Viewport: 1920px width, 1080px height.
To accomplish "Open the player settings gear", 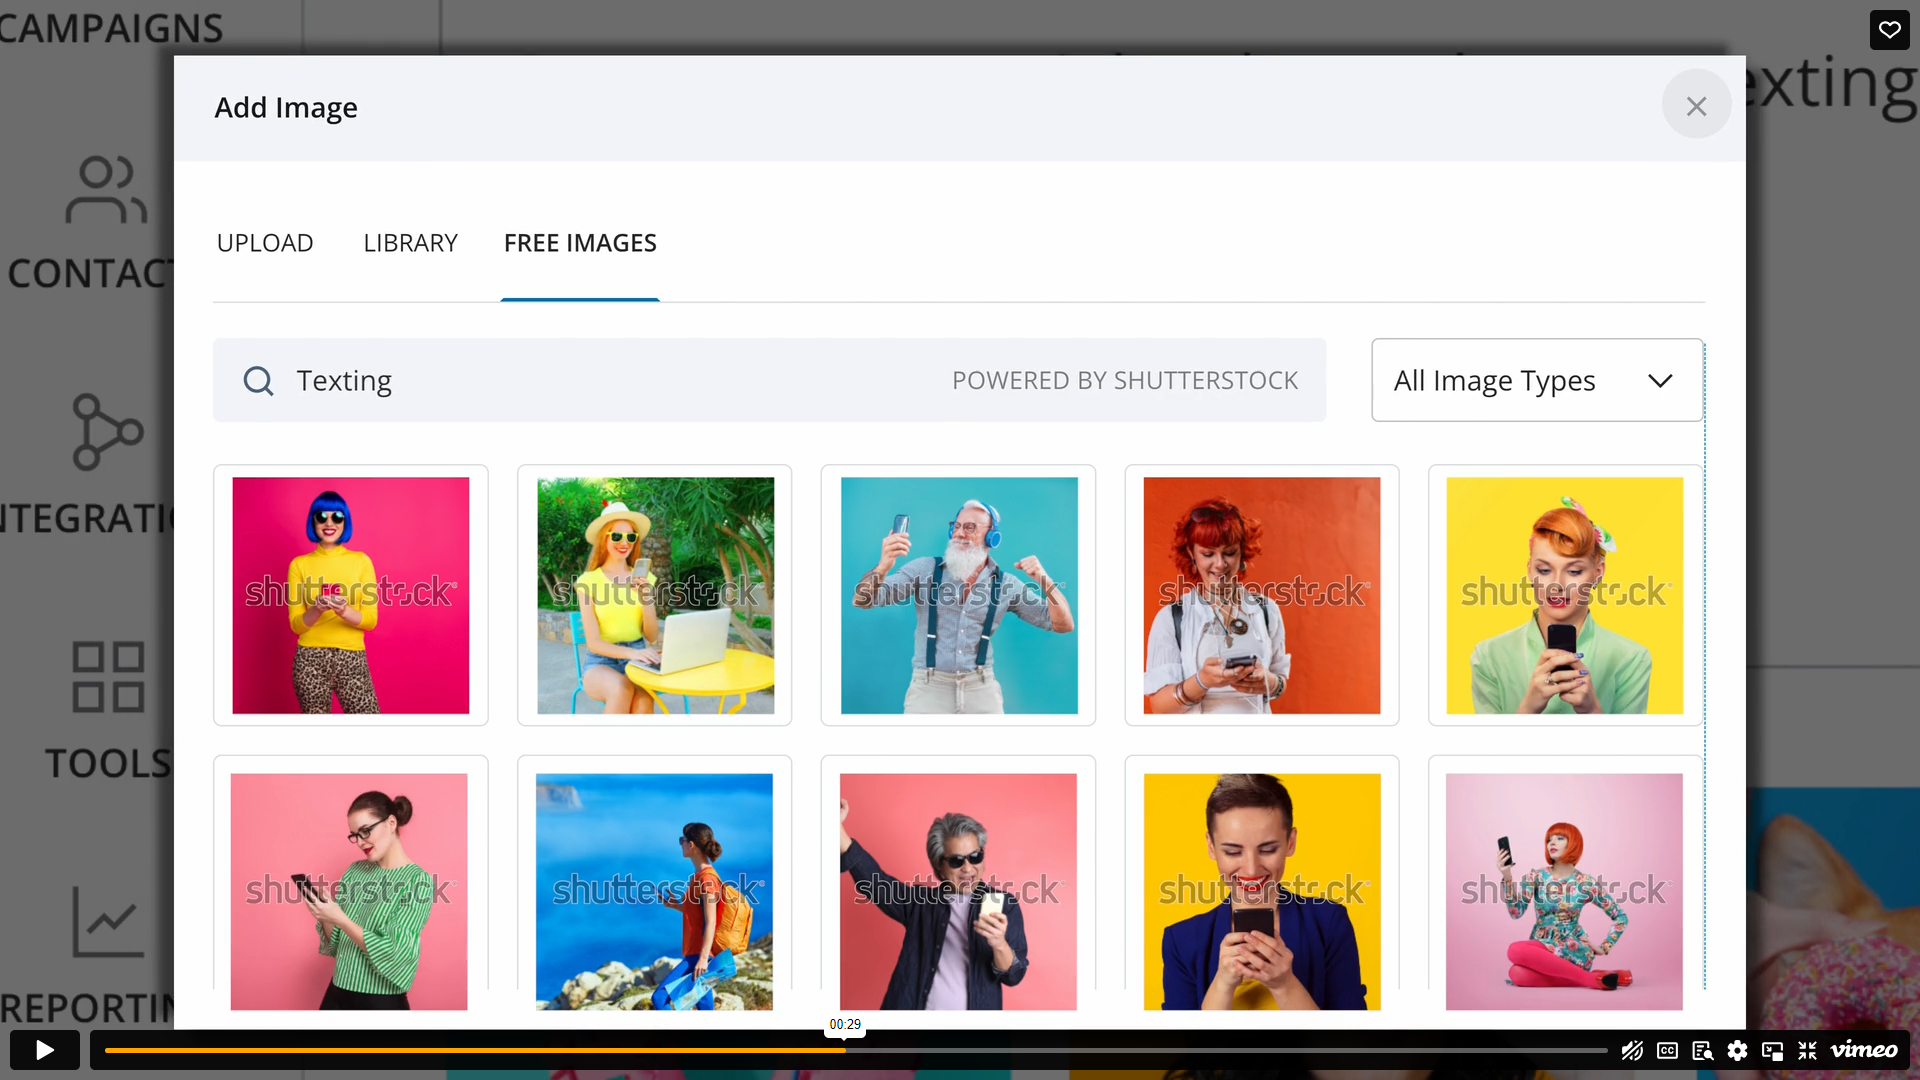I will tap(1737, 1050).
